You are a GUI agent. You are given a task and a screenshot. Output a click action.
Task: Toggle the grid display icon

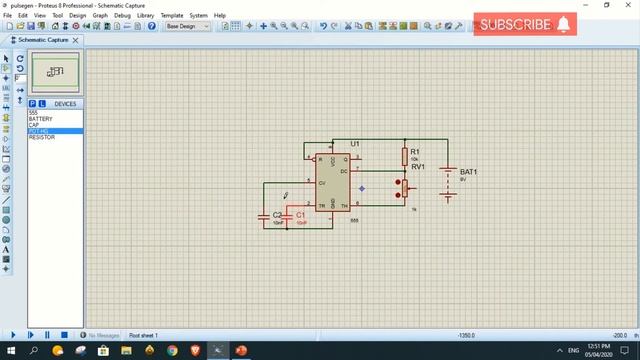pos(236,26)
